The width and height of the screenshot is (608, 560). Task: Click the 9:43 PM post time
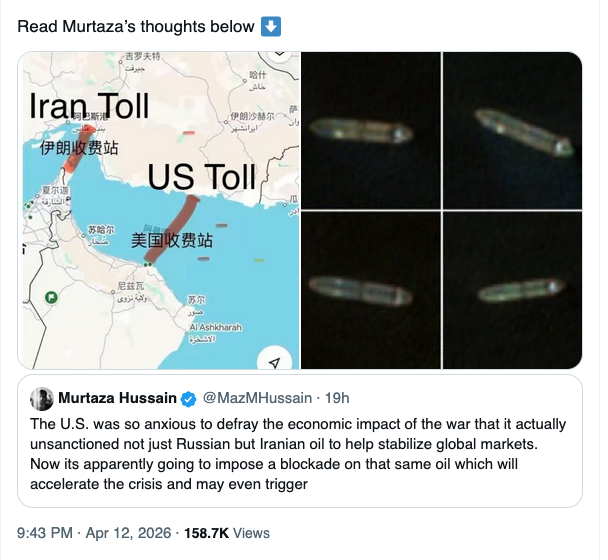[45, 533]
